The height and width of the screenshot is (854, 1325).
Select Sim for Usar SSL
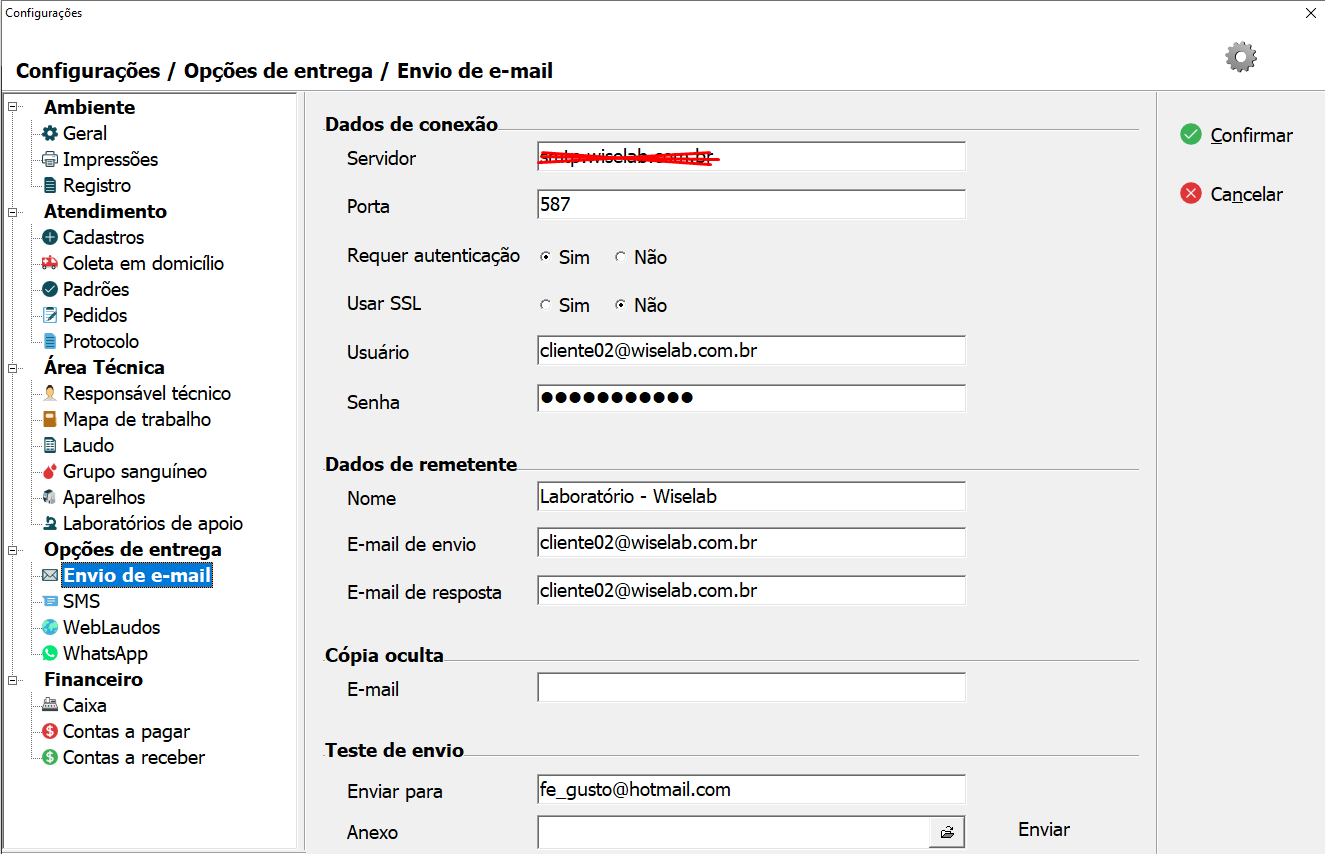pyautogui.click(x=546, y=305)
